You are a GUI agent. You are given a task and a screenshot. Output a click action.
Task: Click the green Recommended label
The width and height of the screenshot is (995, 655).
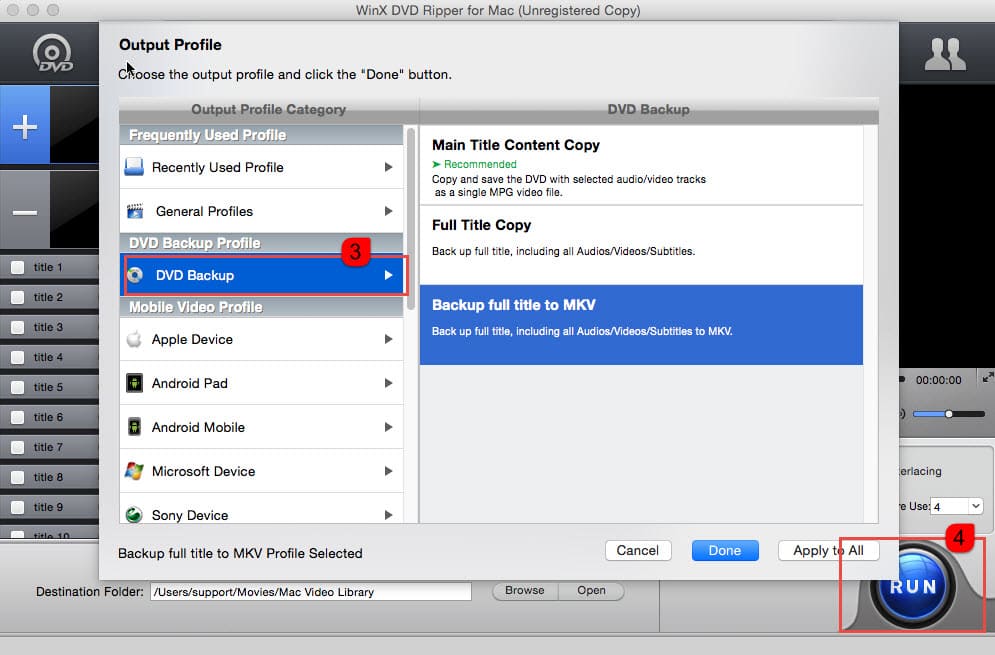coord(480,164)
